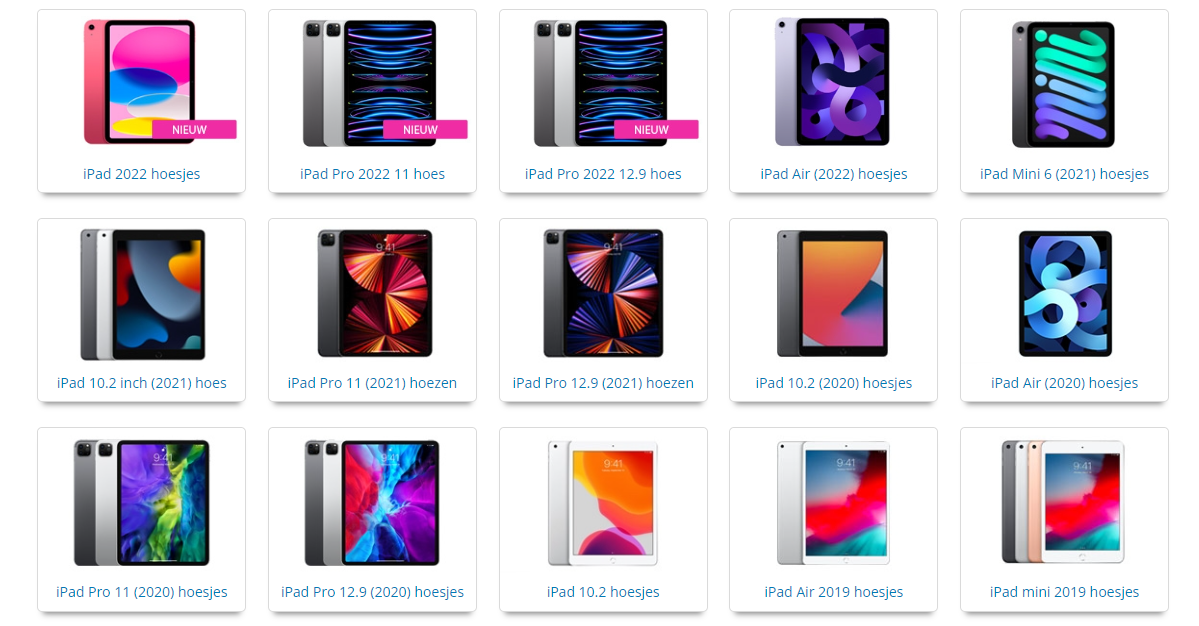The width and height of the screenshot is (1199, 626).
Task: Open iPad Air 2019 hoesjes link
Action: point(833,592)
